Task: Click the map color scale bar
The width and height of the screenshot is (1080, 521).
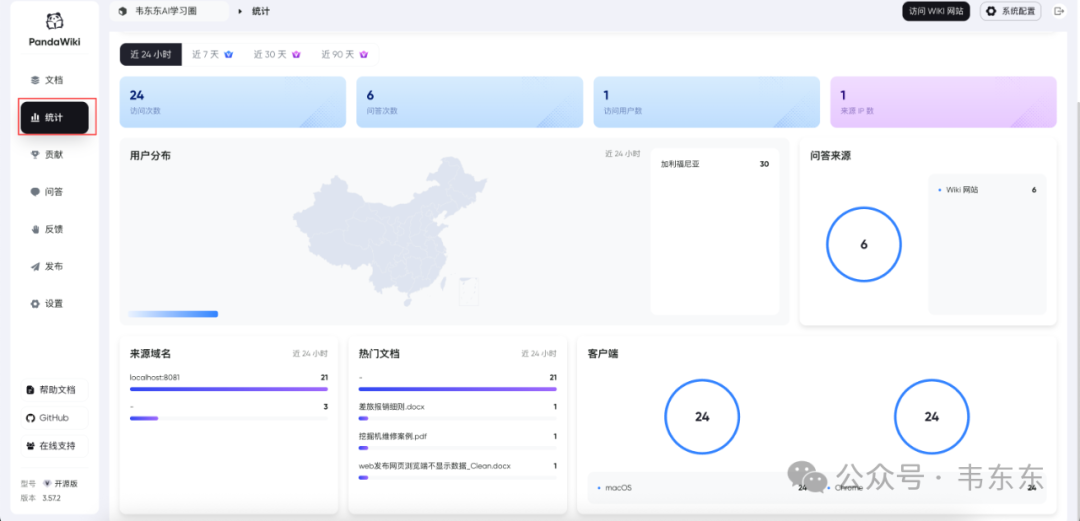Action: [x=173, y=314]
